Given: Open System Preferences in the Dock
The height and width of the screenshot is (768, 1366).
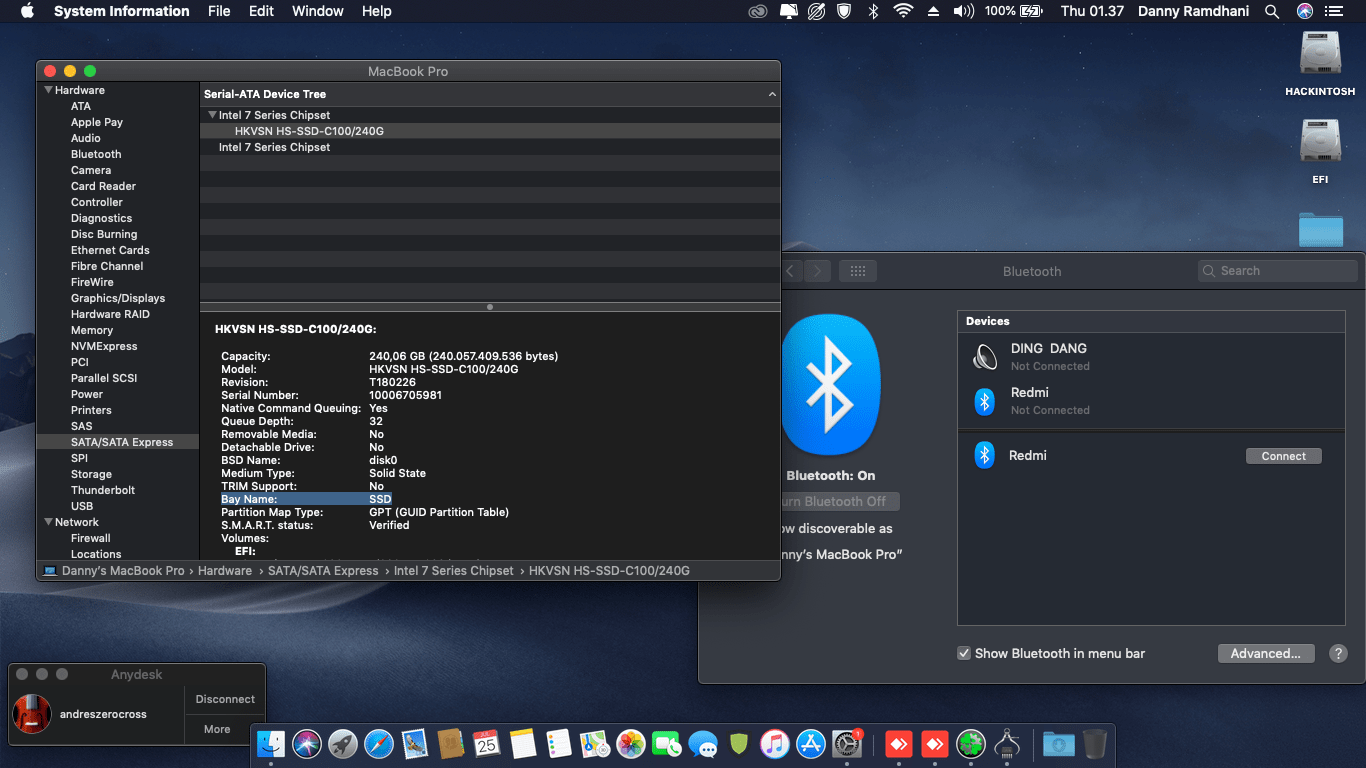Looking at the screenshot, I should [x=847, y=744].
